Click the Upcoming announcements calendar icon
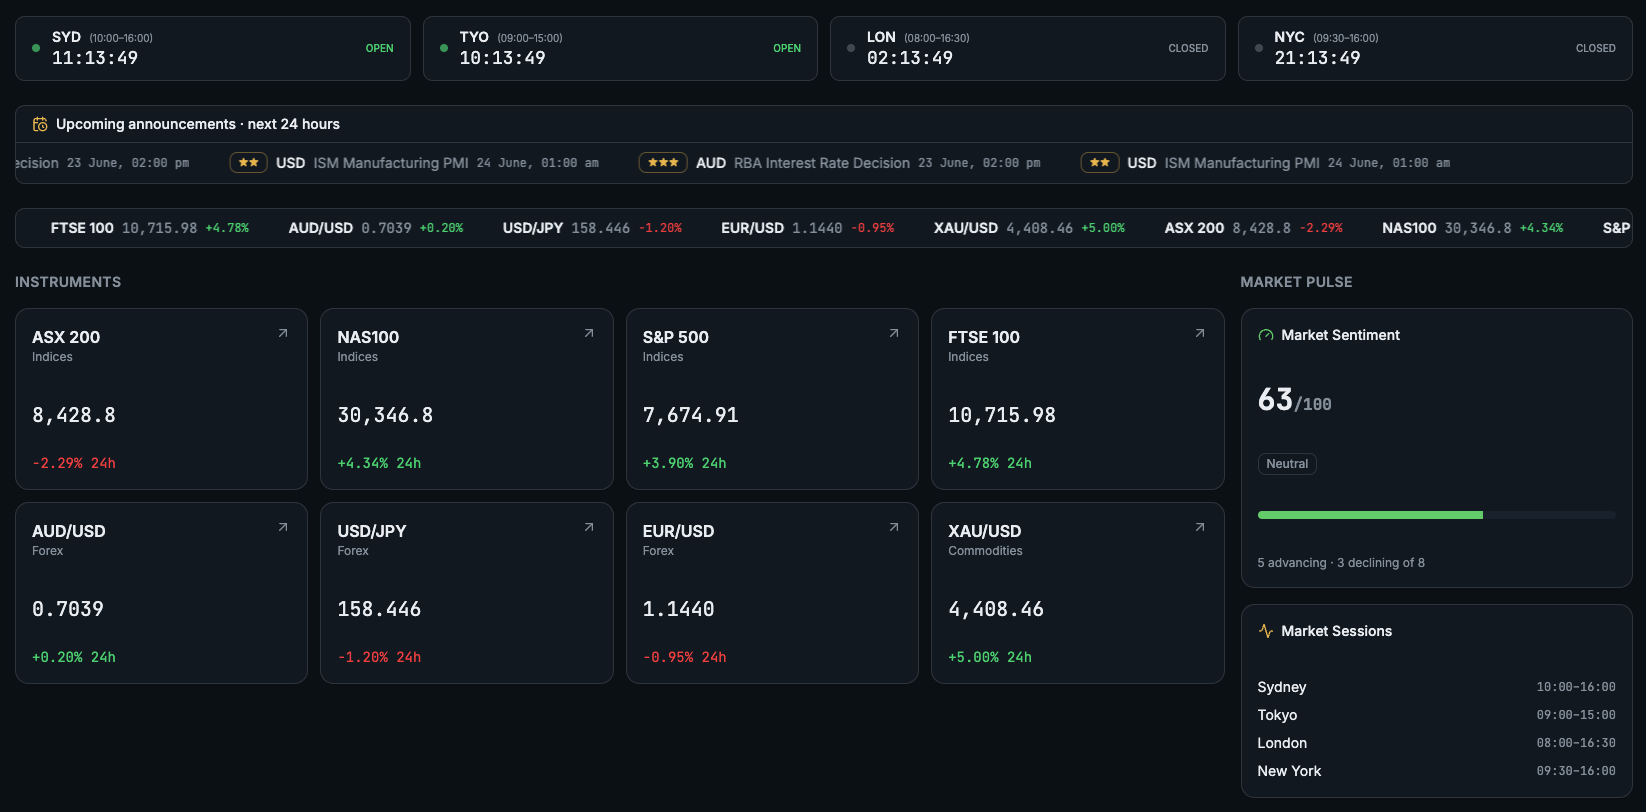The width and height of the screenshot is (1646, 812). tap(40, 124)
